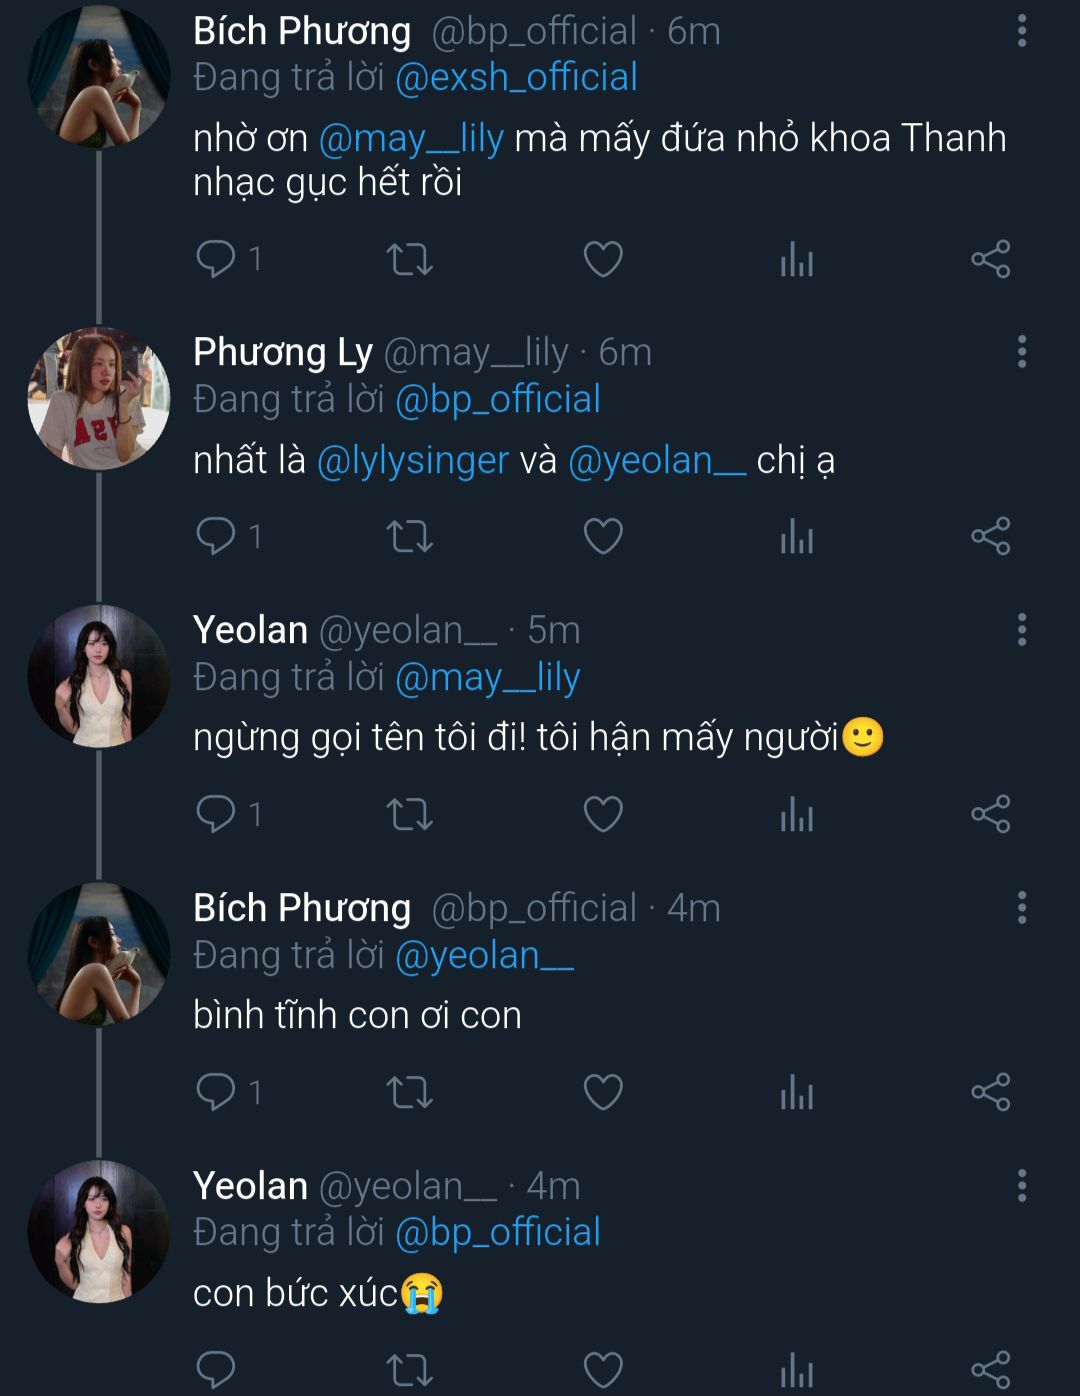
Task: Retweet Bích Phương's first tweet
Action: 409,260
